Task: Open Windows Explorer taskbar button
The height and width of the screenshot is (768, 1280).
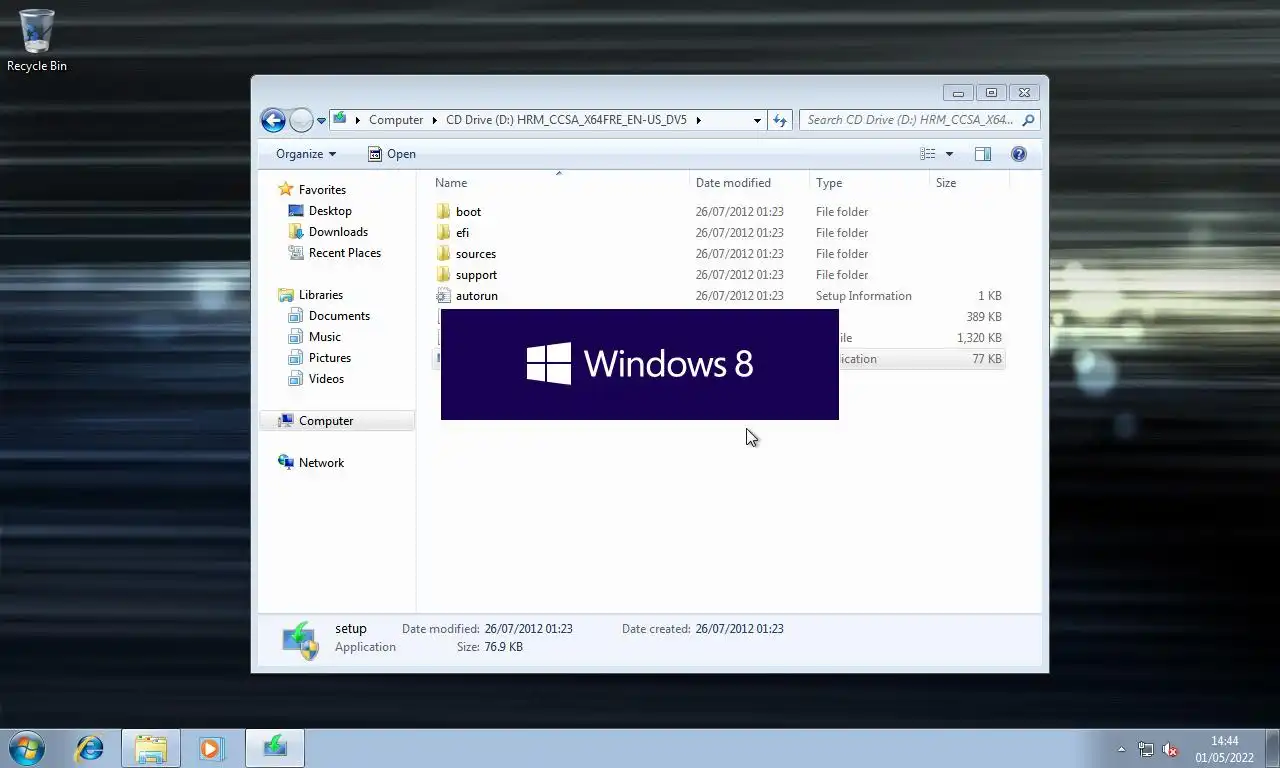Action: (151, 748)
